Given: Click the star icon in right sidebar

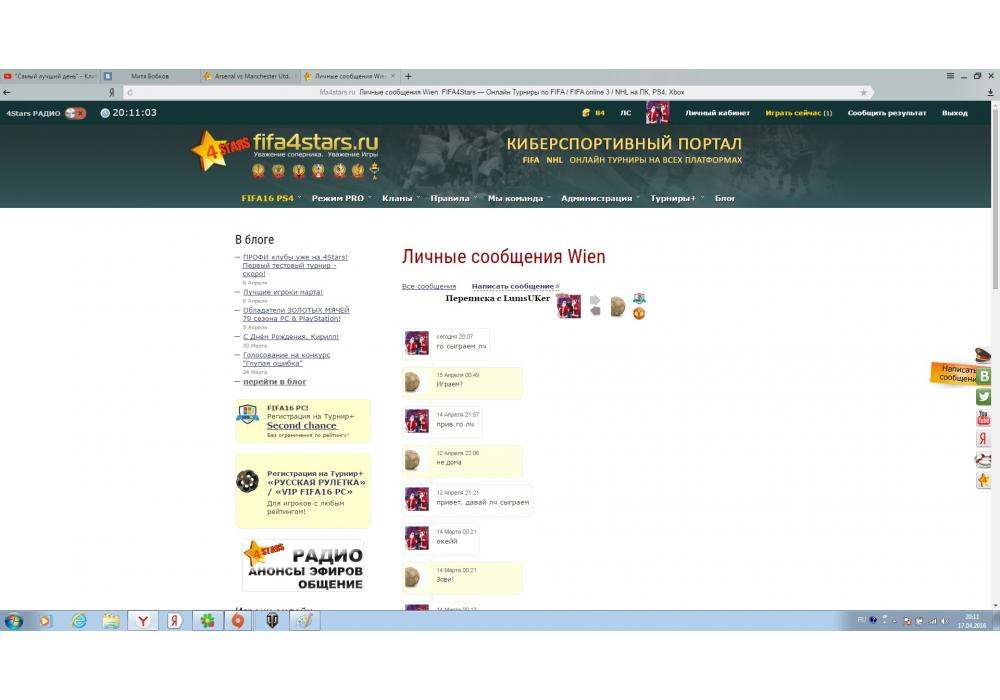Looking at the screenshot, I should (983, 481).
